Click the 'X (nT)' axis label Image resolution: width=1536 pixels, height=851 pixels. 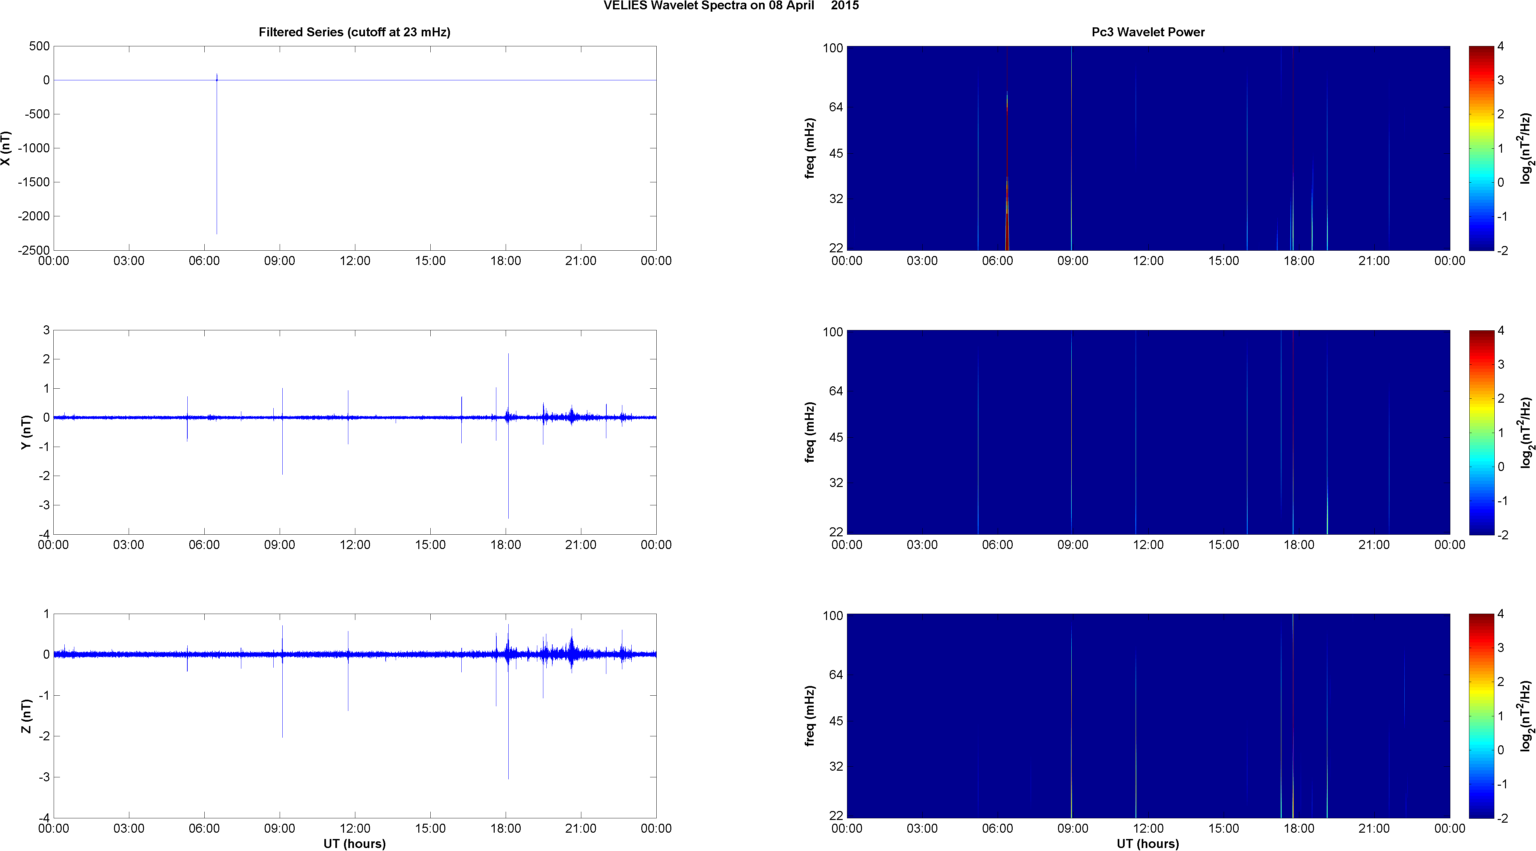7,148
